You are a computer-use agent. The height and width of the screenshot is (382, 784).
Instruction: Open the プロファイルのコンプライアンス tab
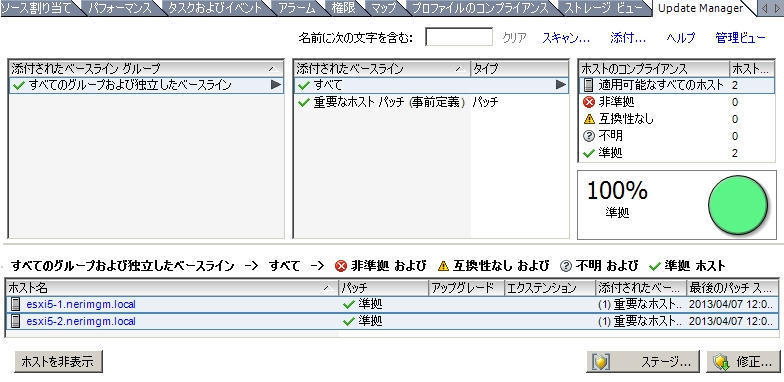(480, 8)
